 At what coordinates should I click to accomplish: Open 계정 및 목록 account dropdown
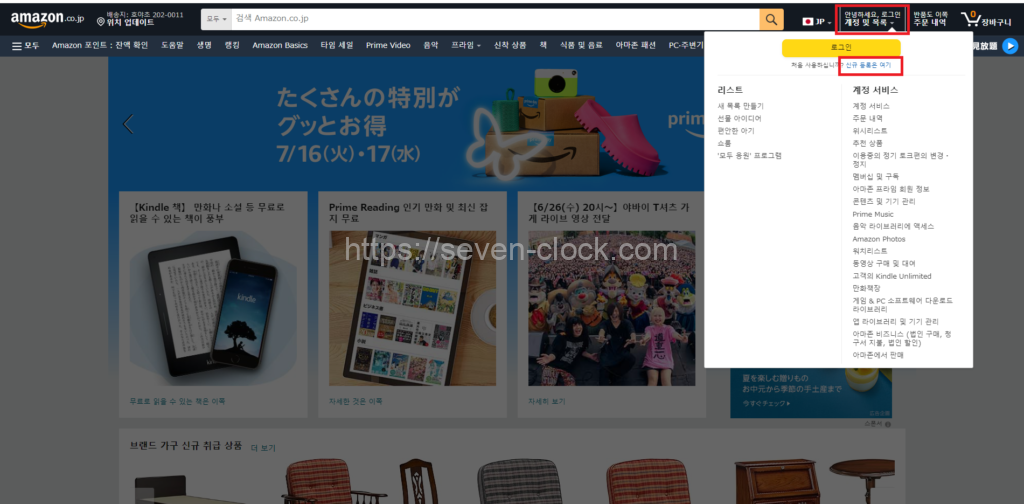[x=872, y=18]
